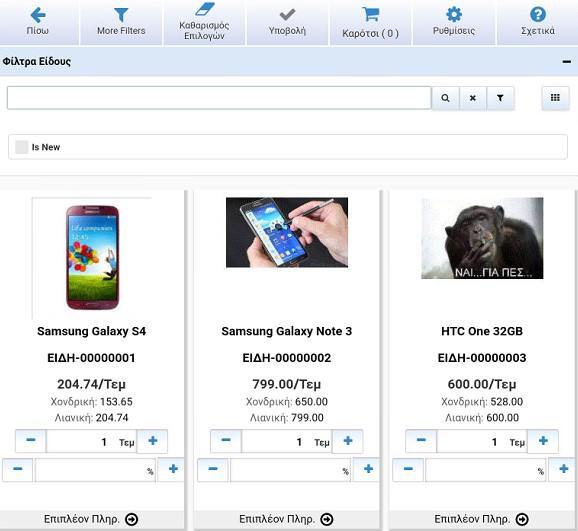The image size is (578, 531).
Task: Open Επιπλέον Πληρ. for Samsung Galaxy S4
Action: pos(91,519)
